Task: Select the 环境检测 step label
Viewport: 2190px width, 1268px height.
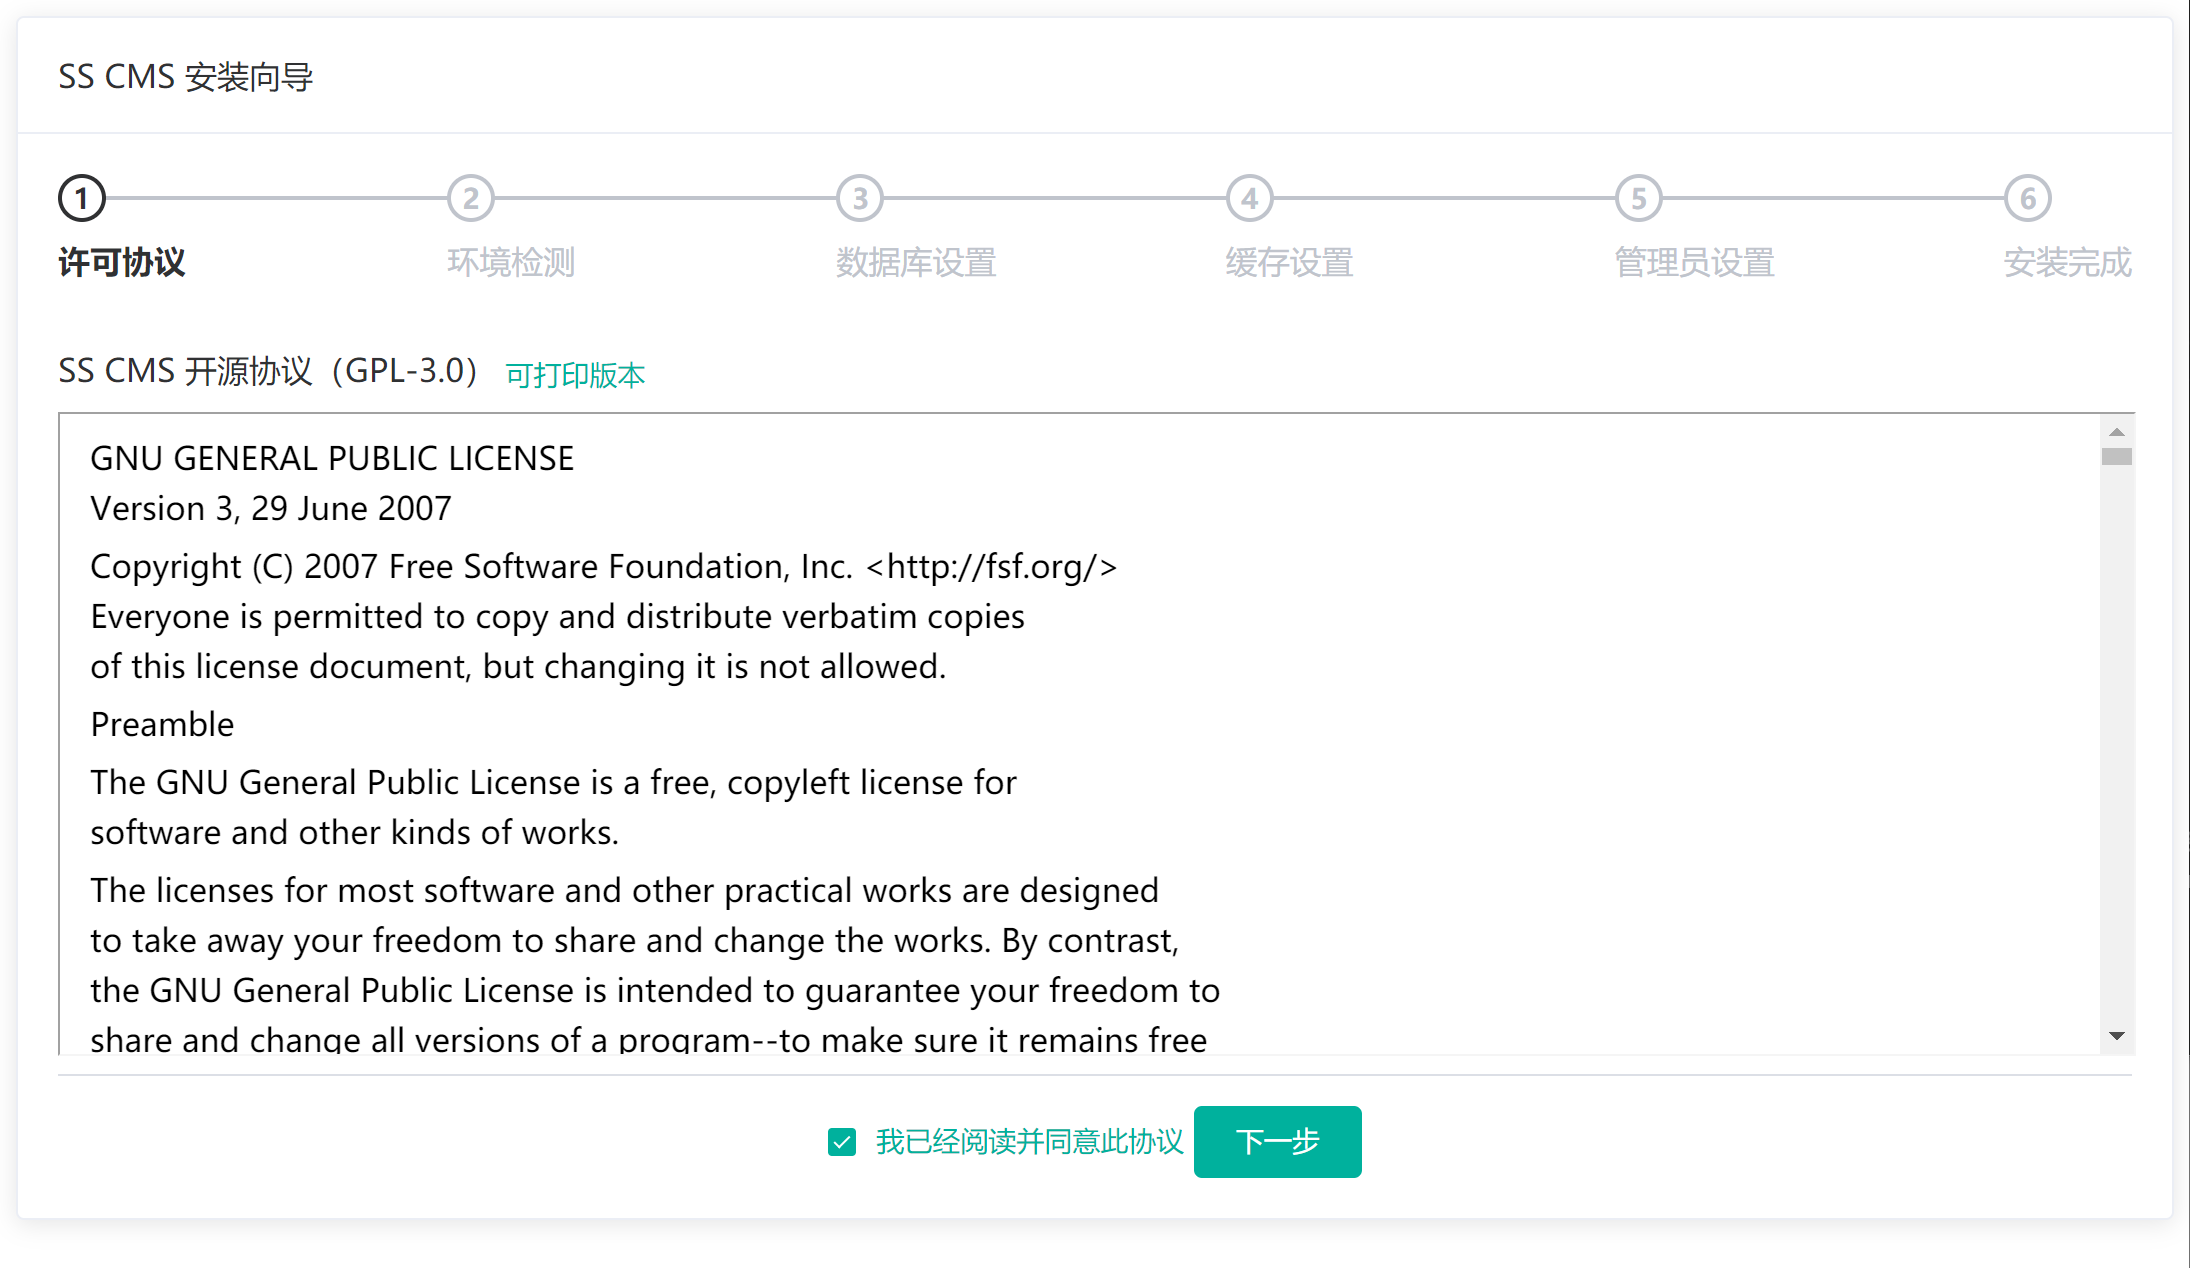Action: (x=511, y=263)
